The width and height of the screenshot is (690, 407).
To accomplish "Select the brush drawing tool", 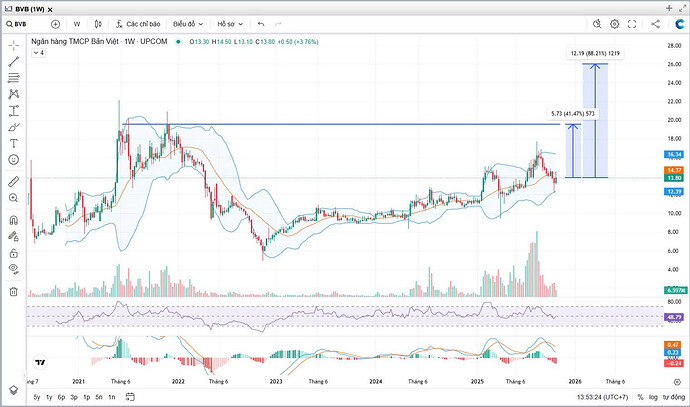I will click(14, 127).
